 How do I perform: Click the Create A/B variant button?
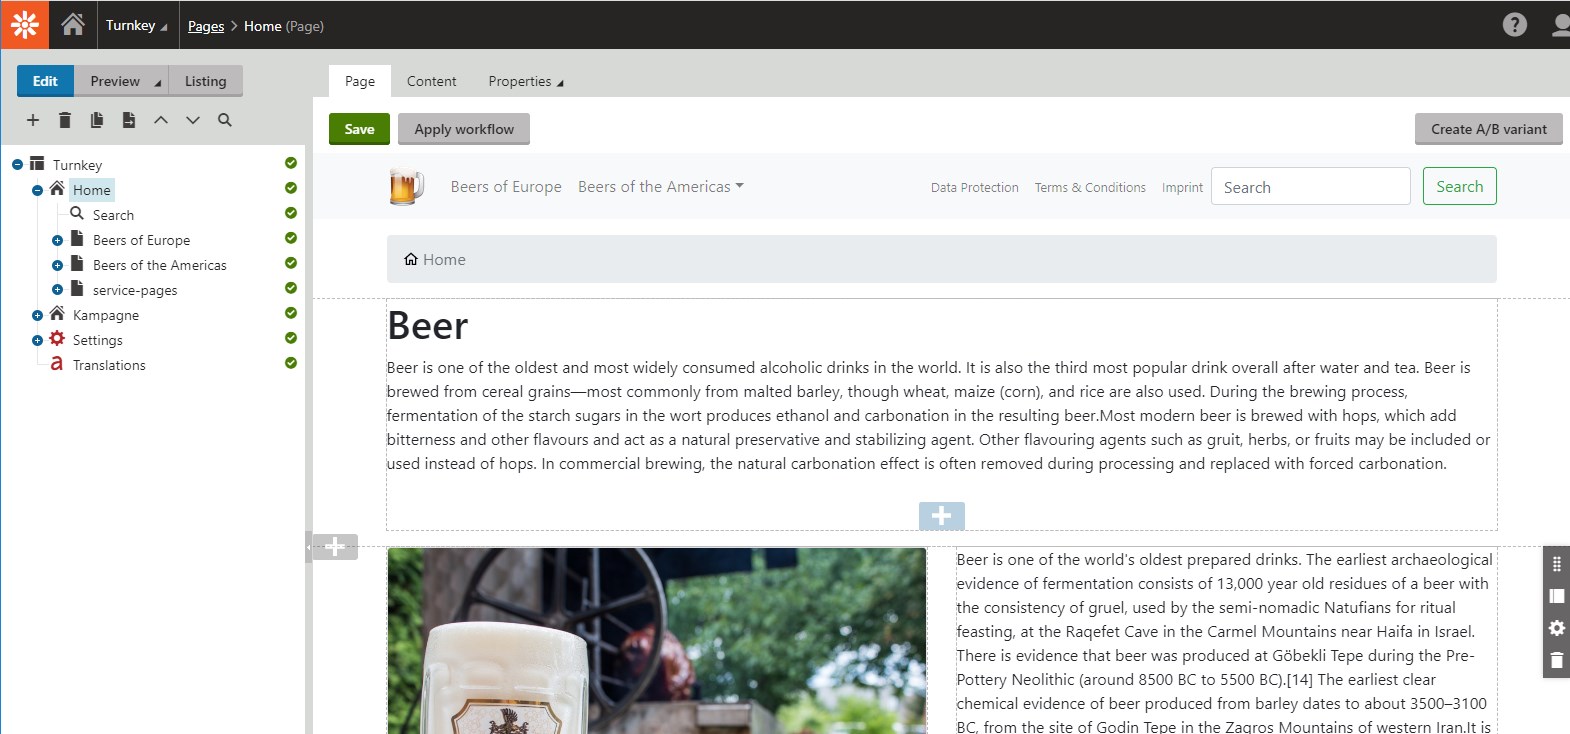(1488, 129)
